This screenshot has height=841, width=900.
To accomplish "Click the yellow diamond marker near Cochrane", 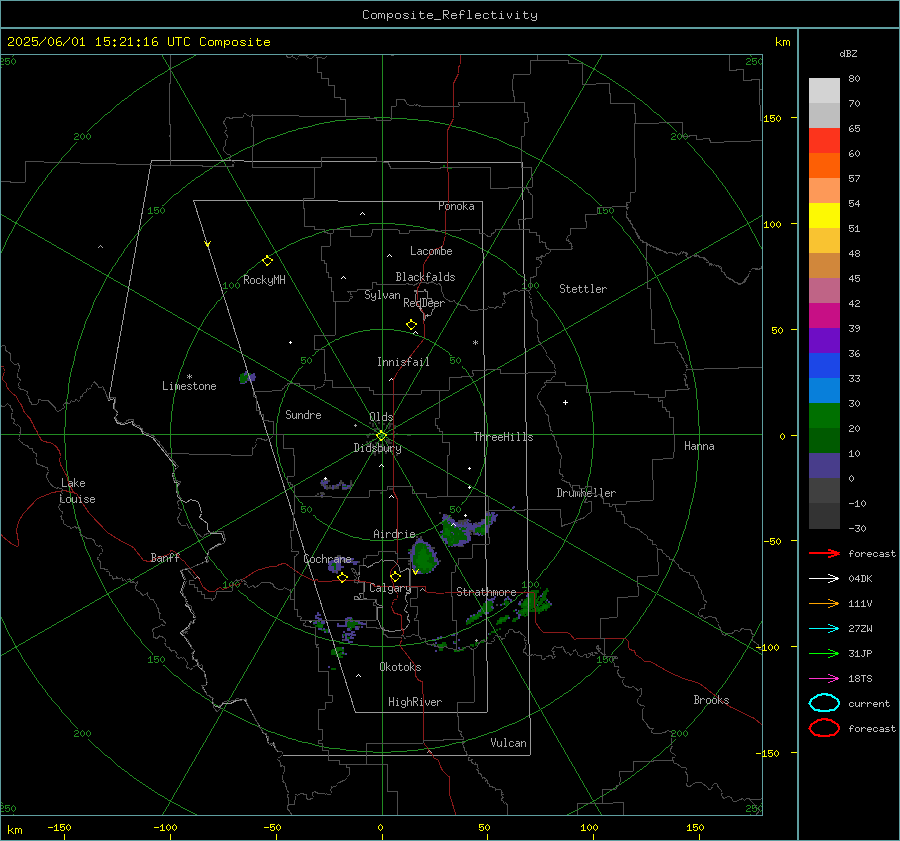I will 342,578.
